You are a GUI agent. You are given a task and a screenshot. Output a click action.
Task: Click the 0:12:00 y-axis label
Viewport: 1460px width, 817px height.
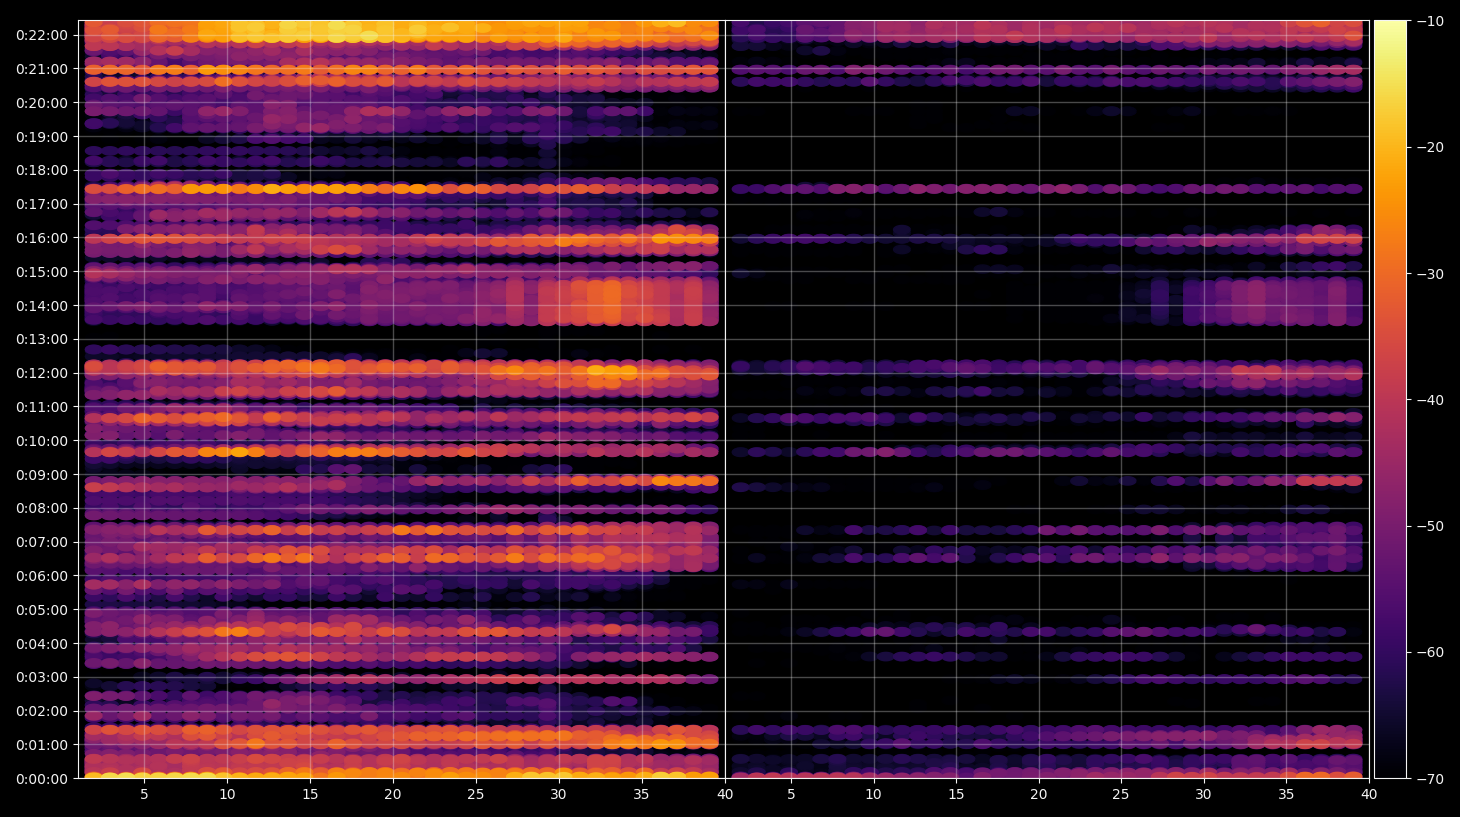coord(42,373)
